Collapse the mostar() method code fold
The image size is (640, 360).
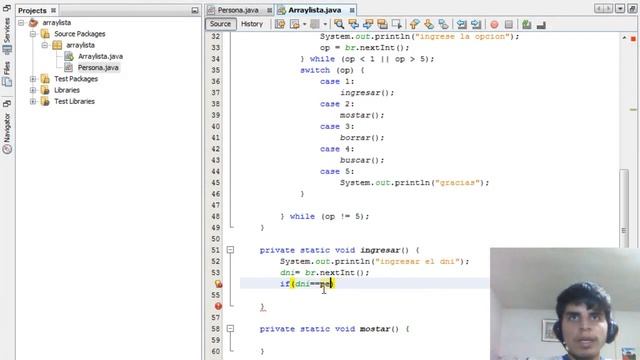point(230,329)
